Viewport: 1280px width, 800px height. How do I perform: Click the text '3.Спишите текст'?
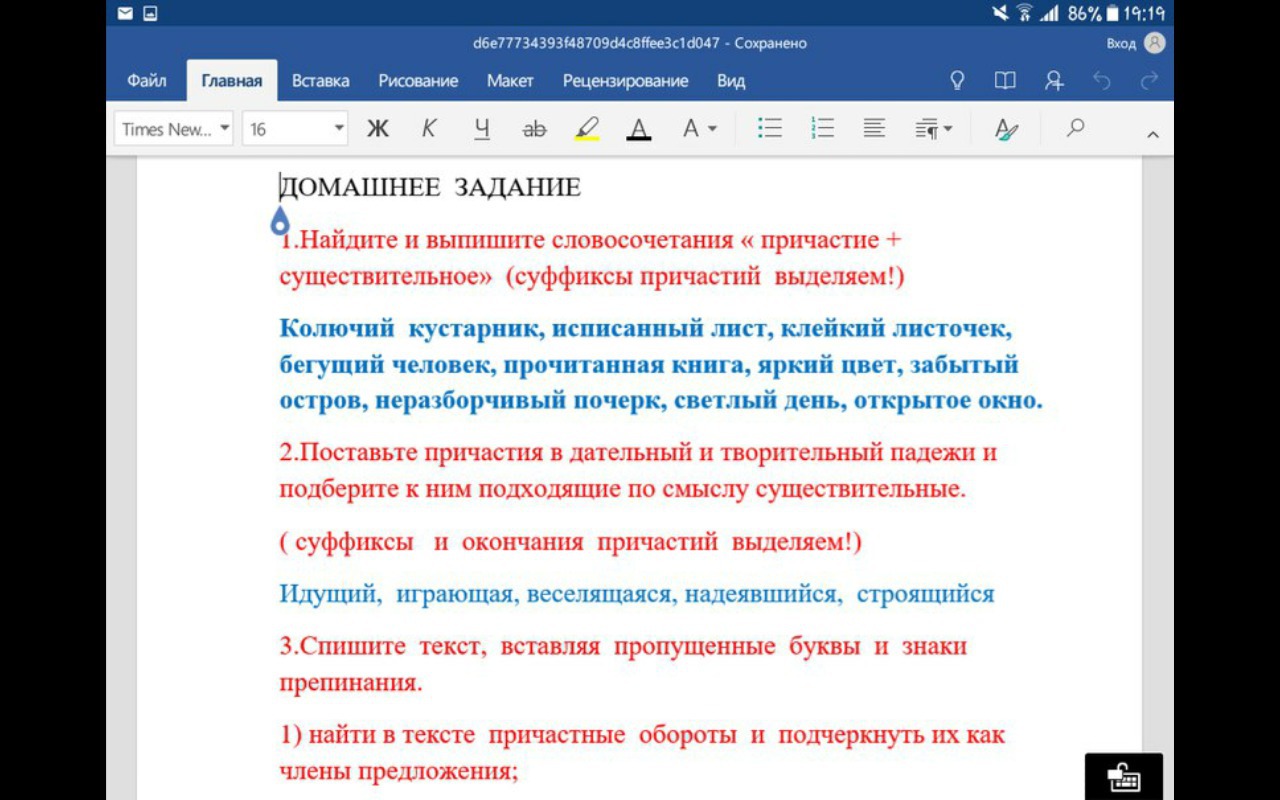383,646
